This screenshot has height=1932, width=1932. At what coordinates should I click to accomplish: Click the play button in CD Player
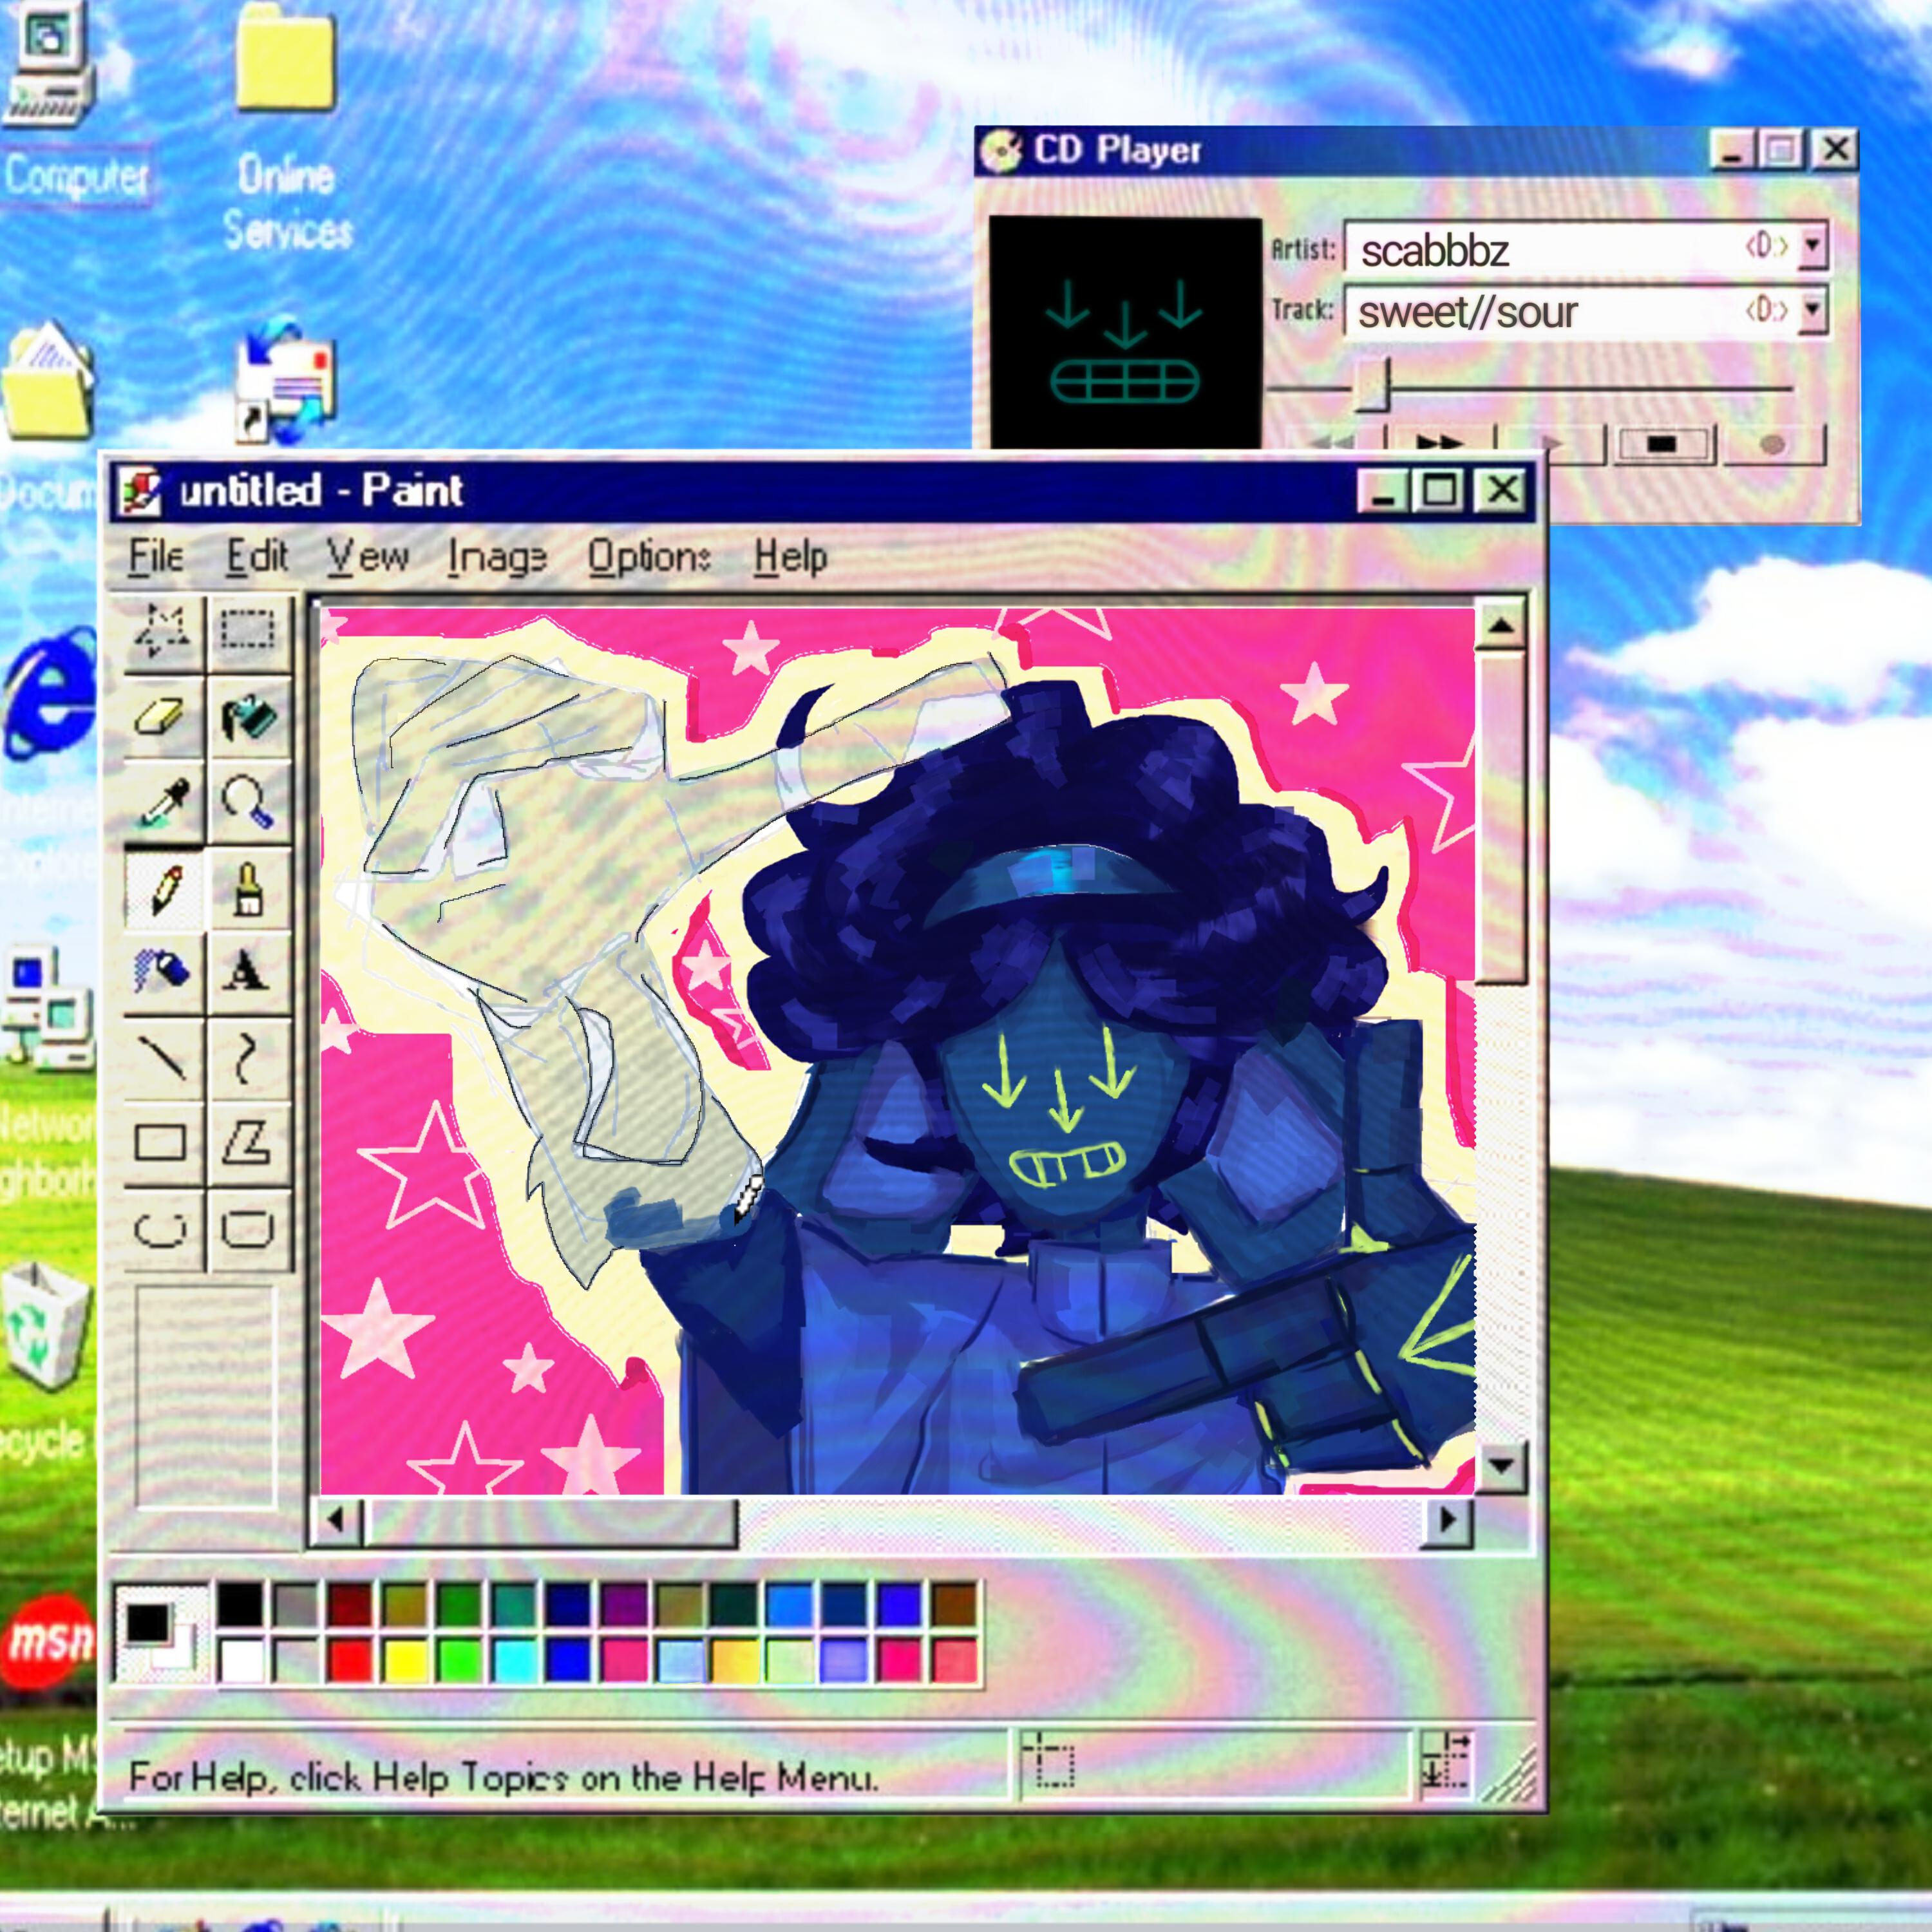pos(1551,442)
